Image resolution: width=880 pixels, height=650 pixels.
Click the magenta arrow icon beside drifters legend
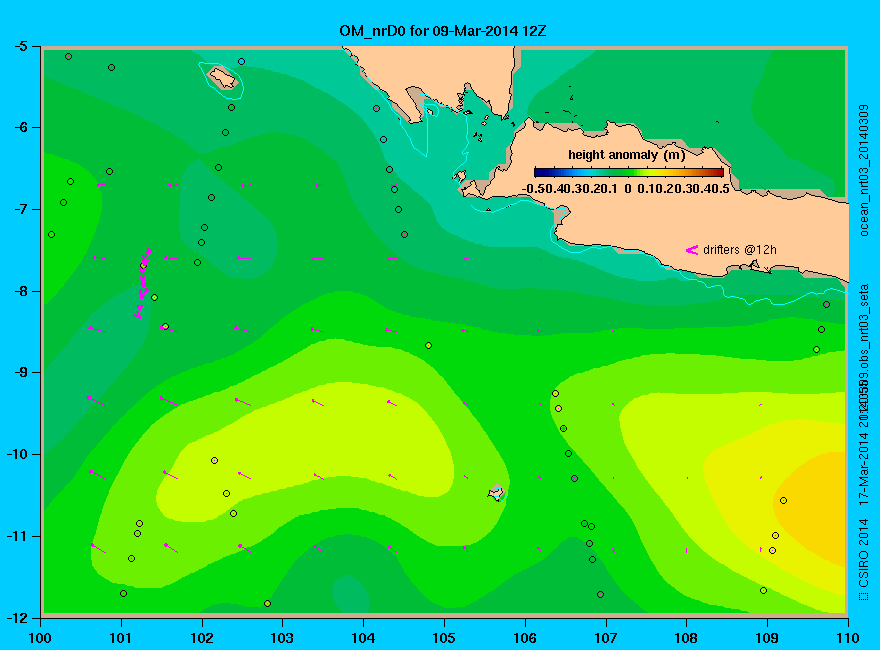[692, 250]
